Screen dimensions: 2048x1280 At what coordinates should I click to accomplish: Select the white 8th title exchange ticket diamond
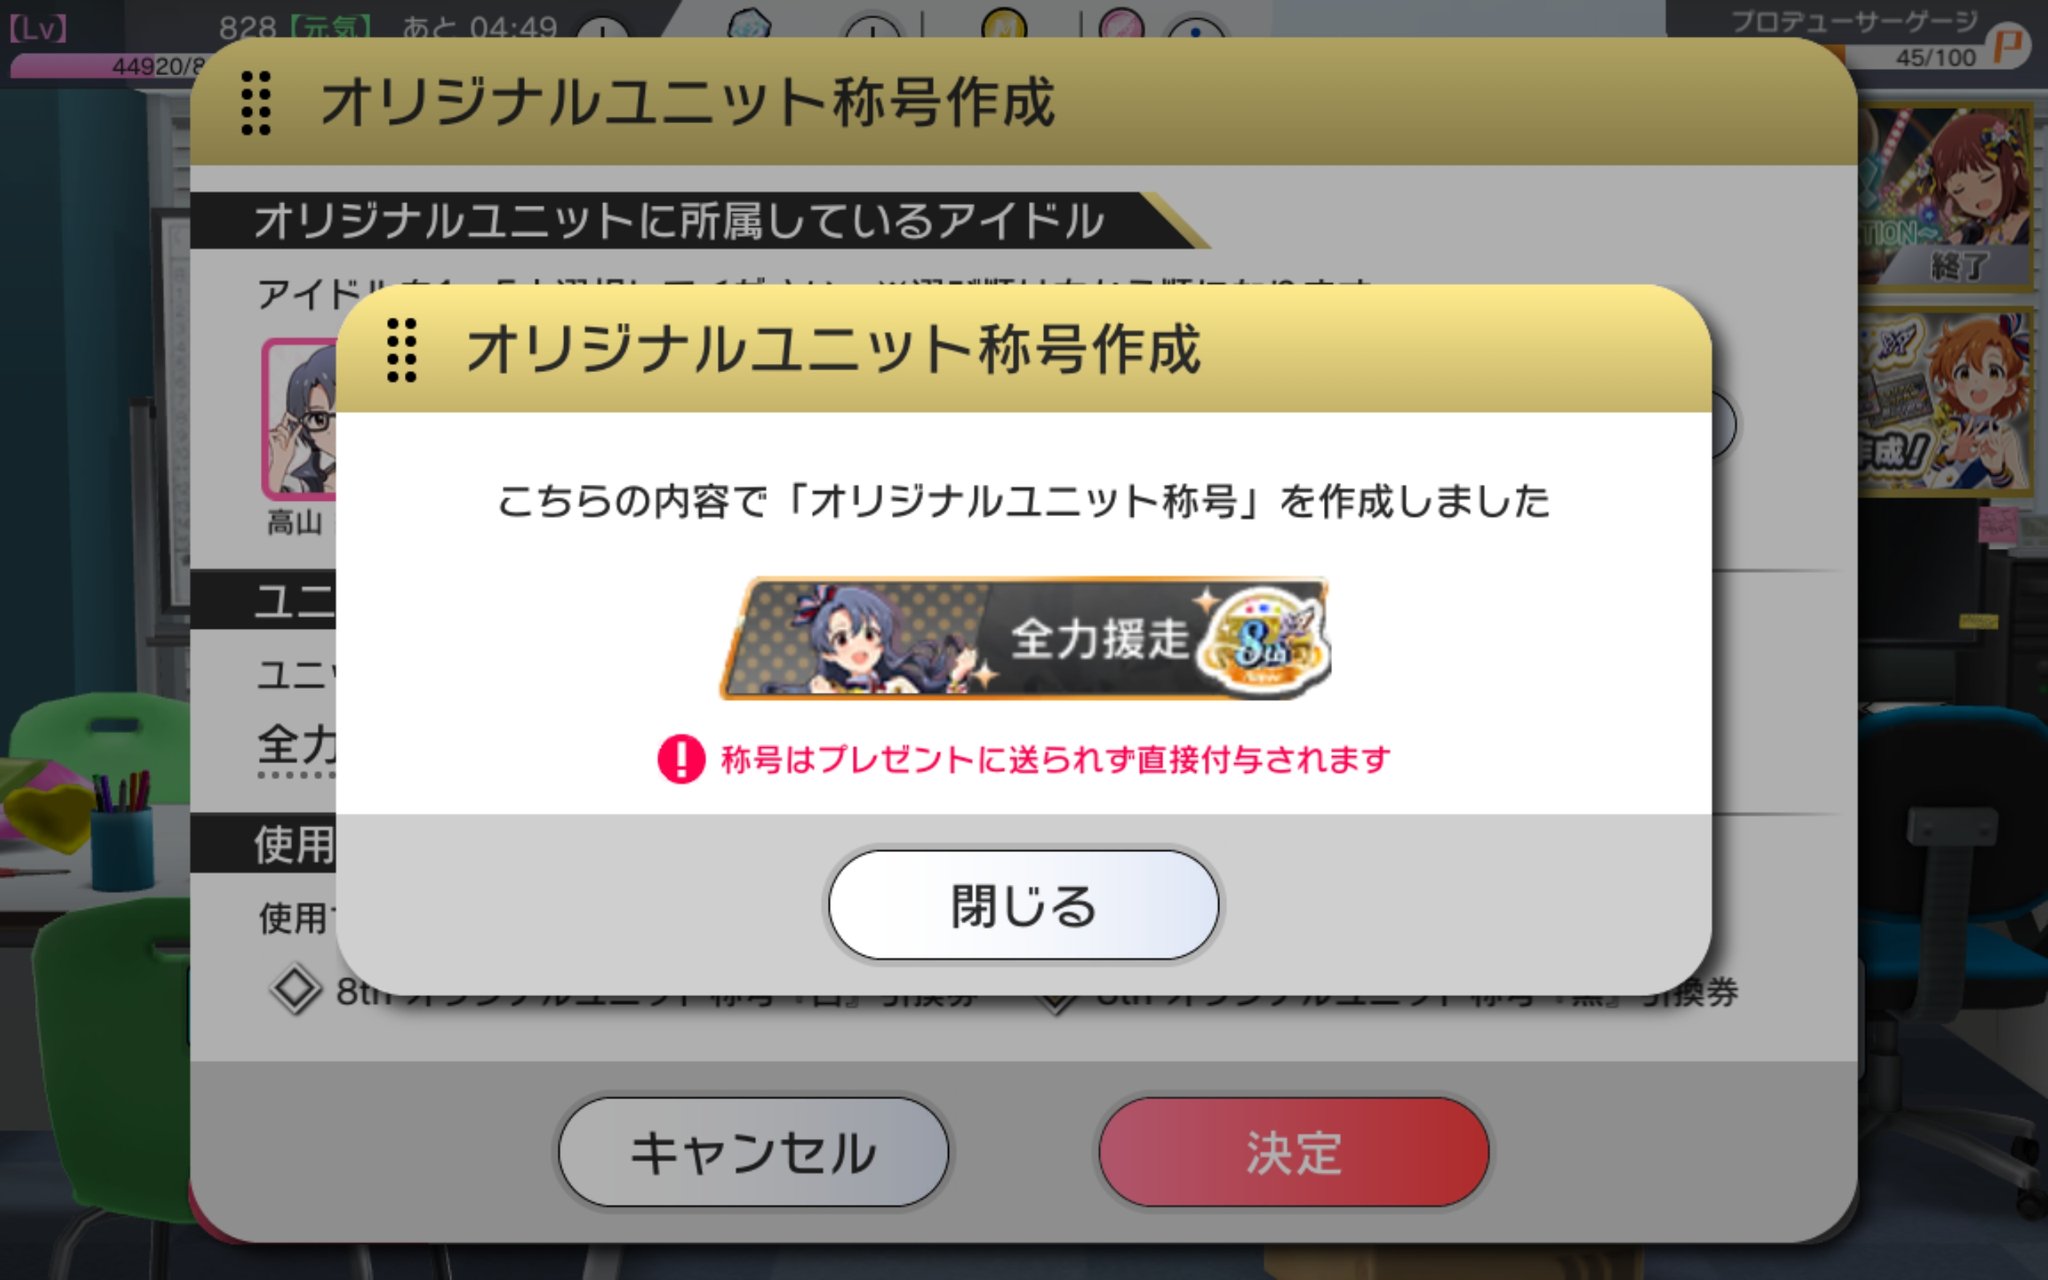click(296, 990)
